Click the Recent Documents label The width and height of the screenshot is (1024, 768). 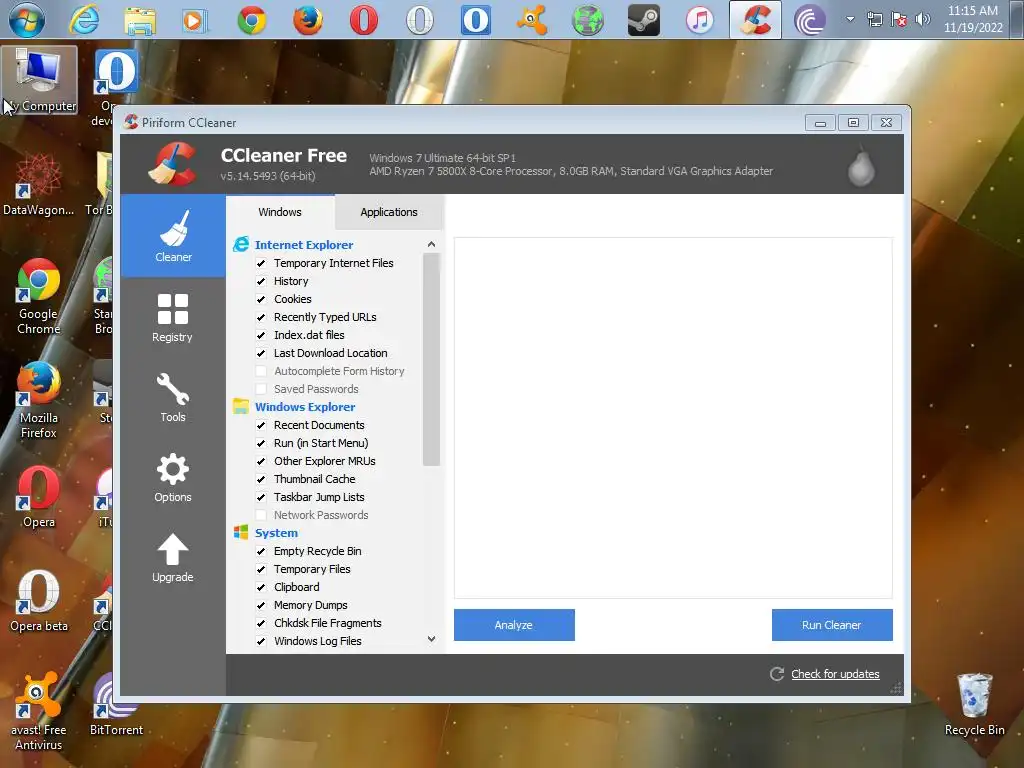click(319, 425)
